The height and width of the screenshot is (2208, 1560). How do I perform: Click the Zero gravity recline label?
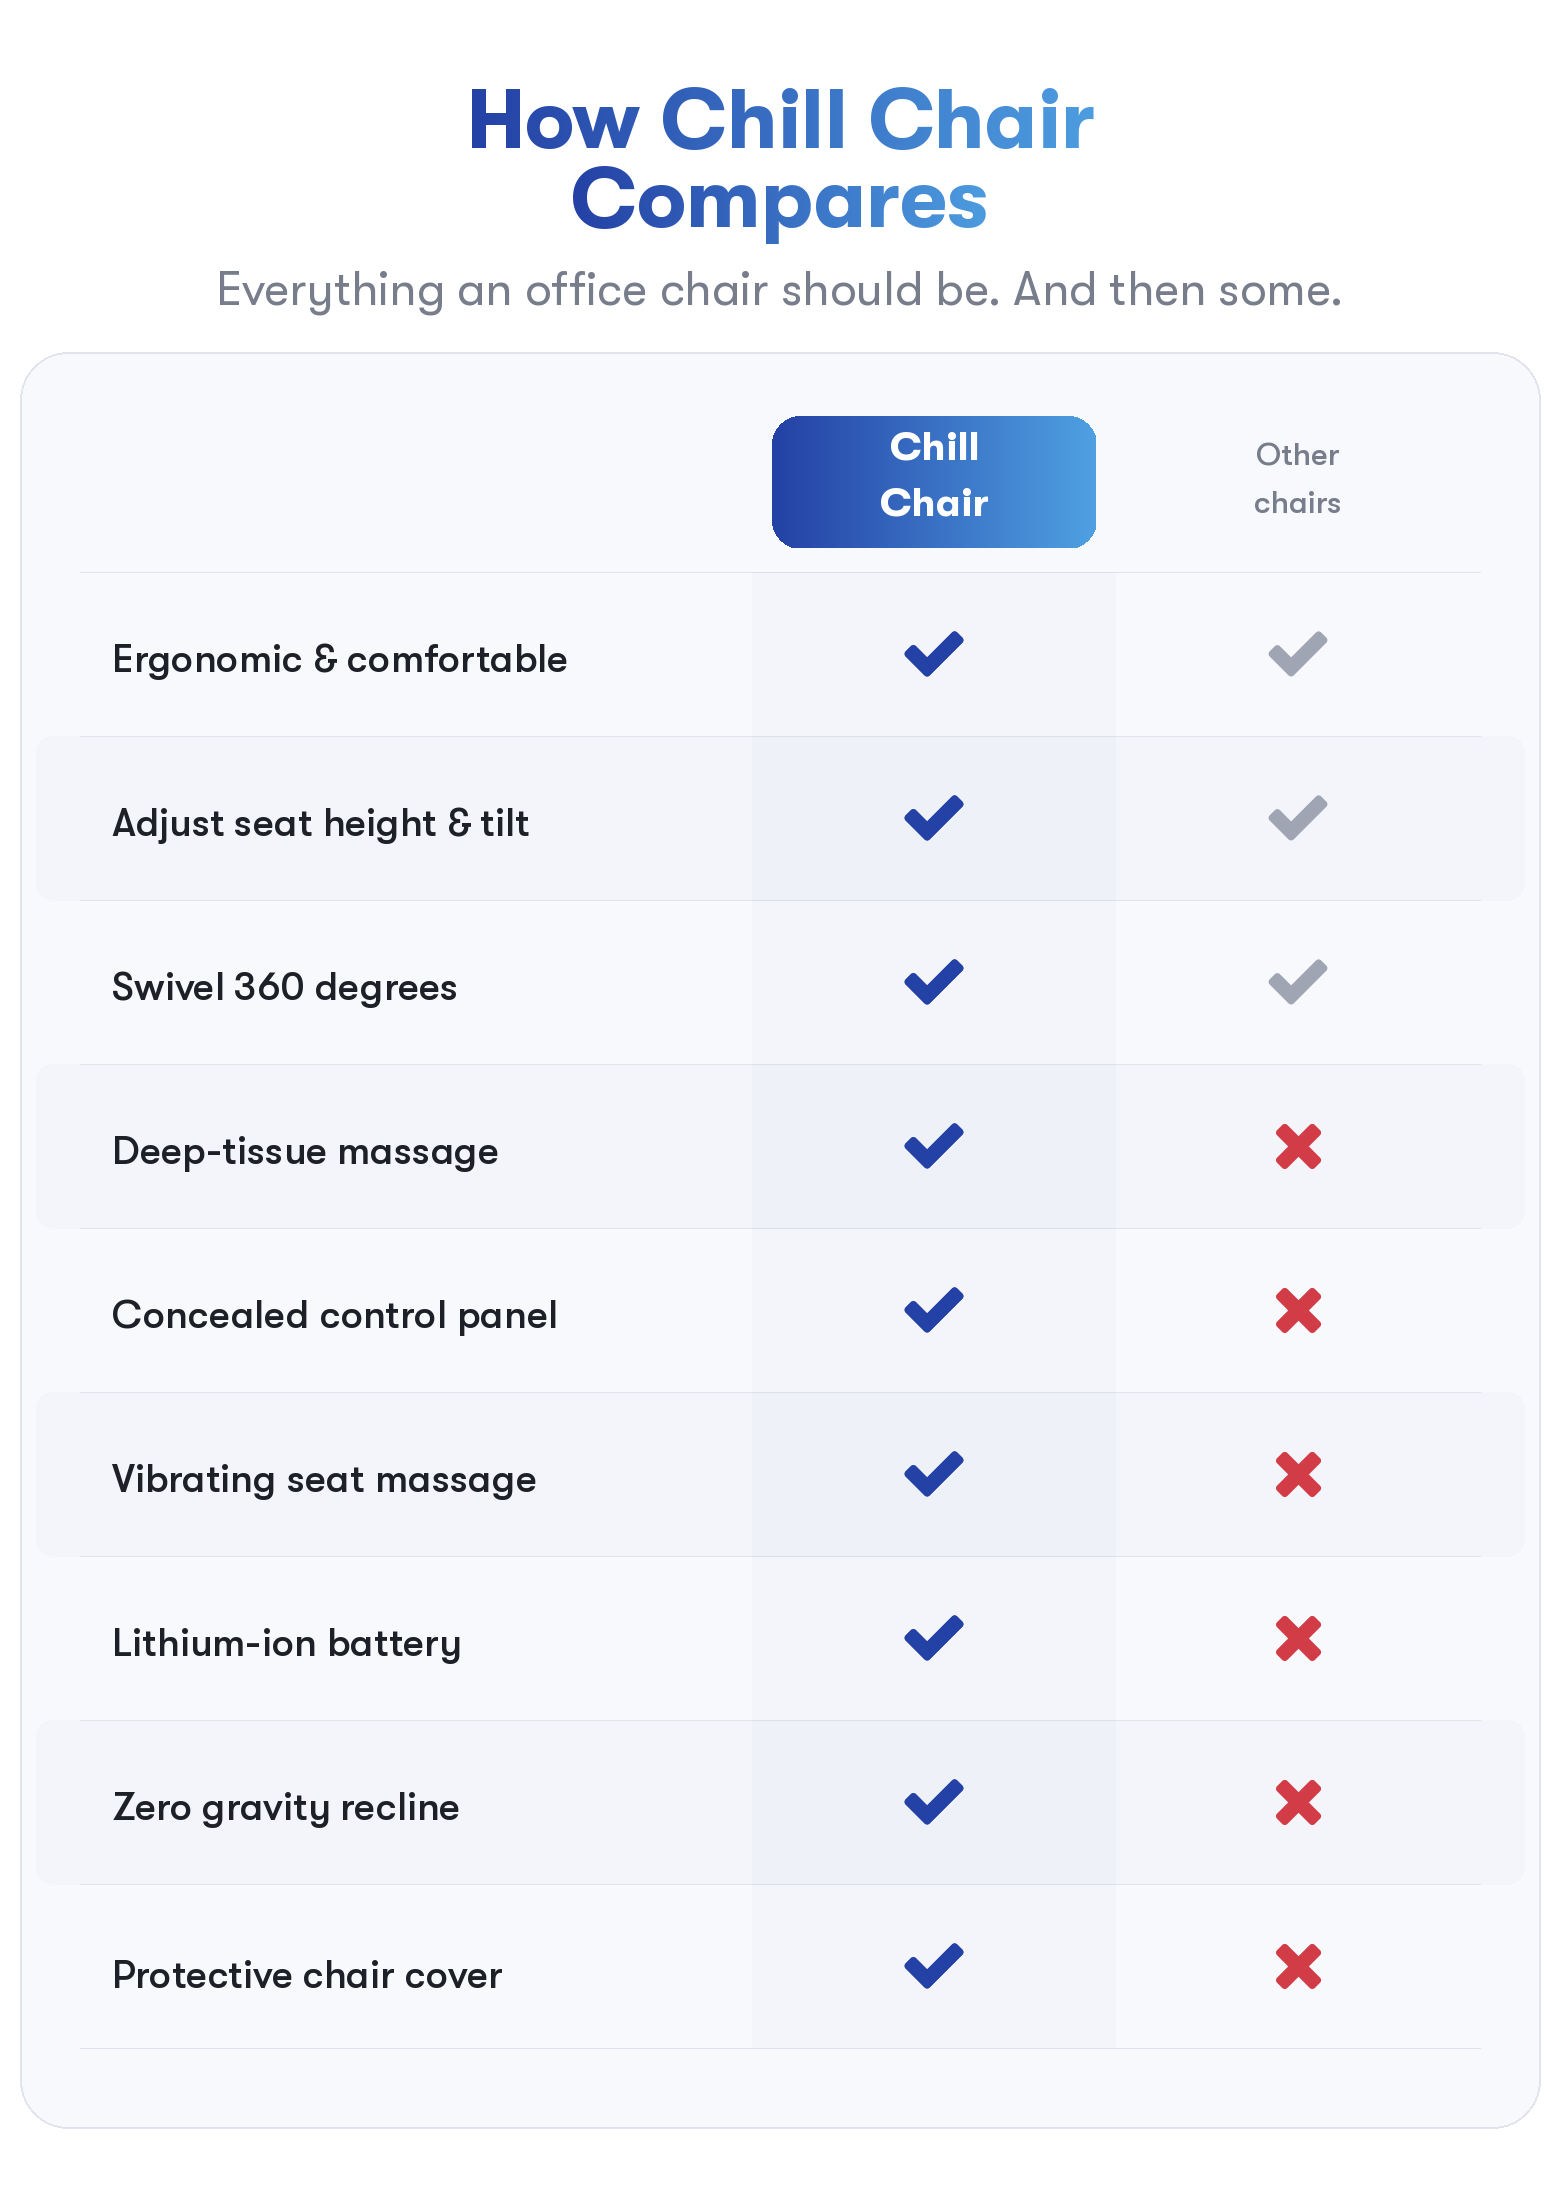(286, 1807)
